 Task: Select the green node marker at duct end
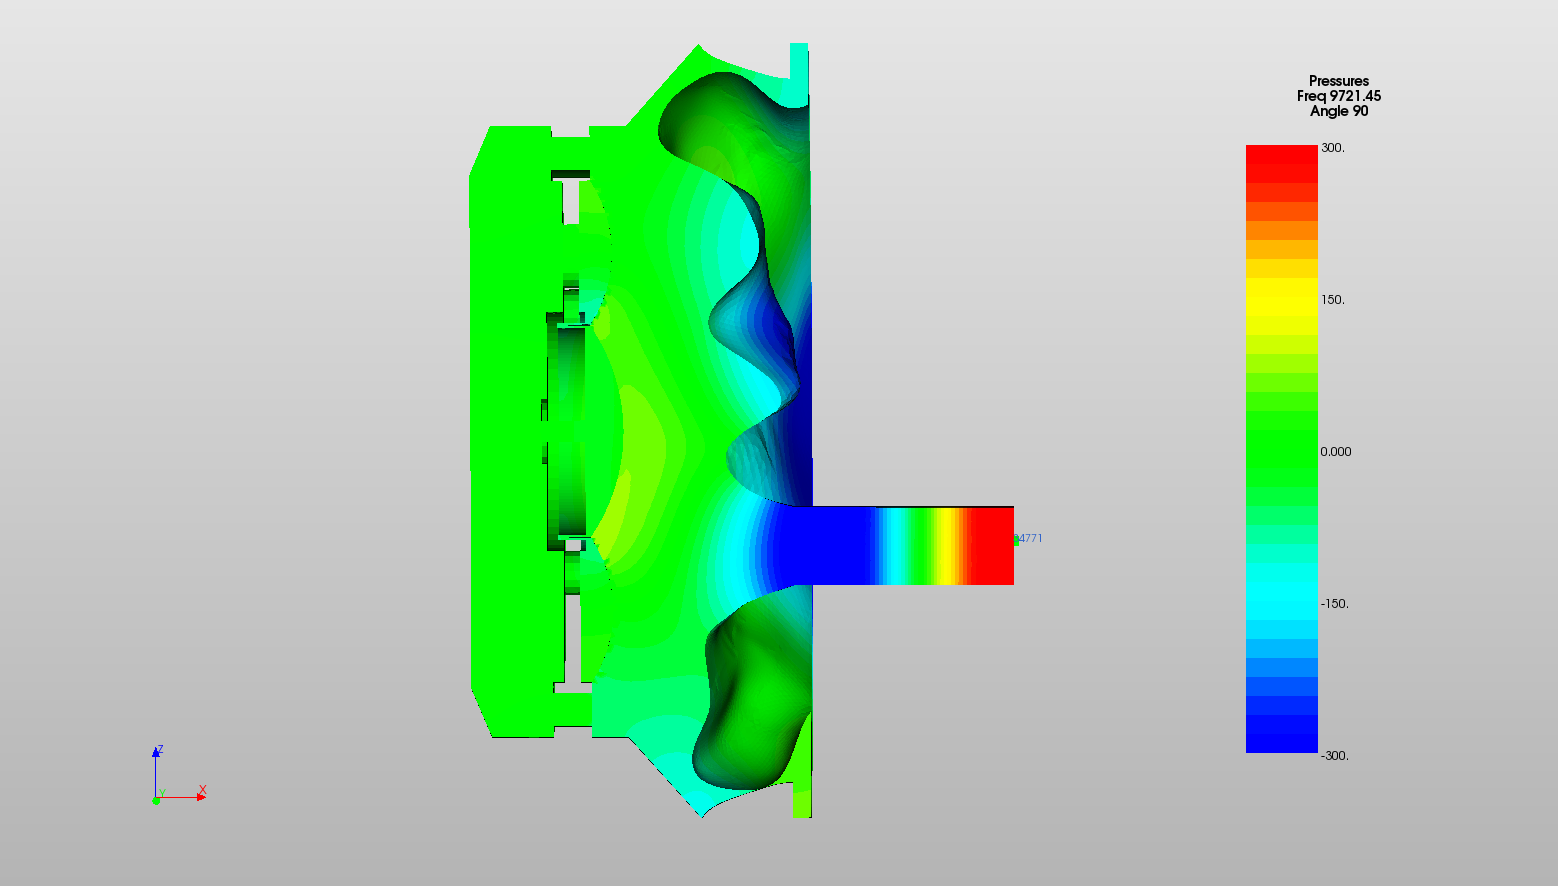[1016, 540]
